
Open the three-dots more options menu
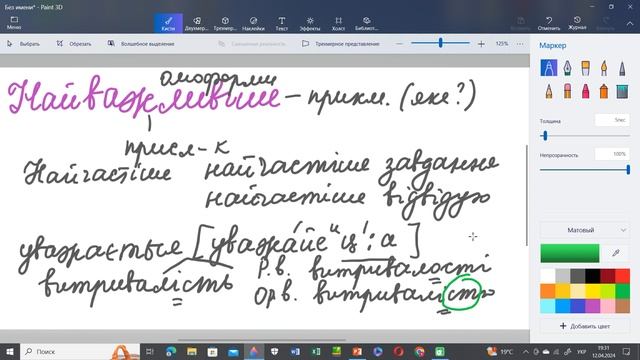(520, 44)
